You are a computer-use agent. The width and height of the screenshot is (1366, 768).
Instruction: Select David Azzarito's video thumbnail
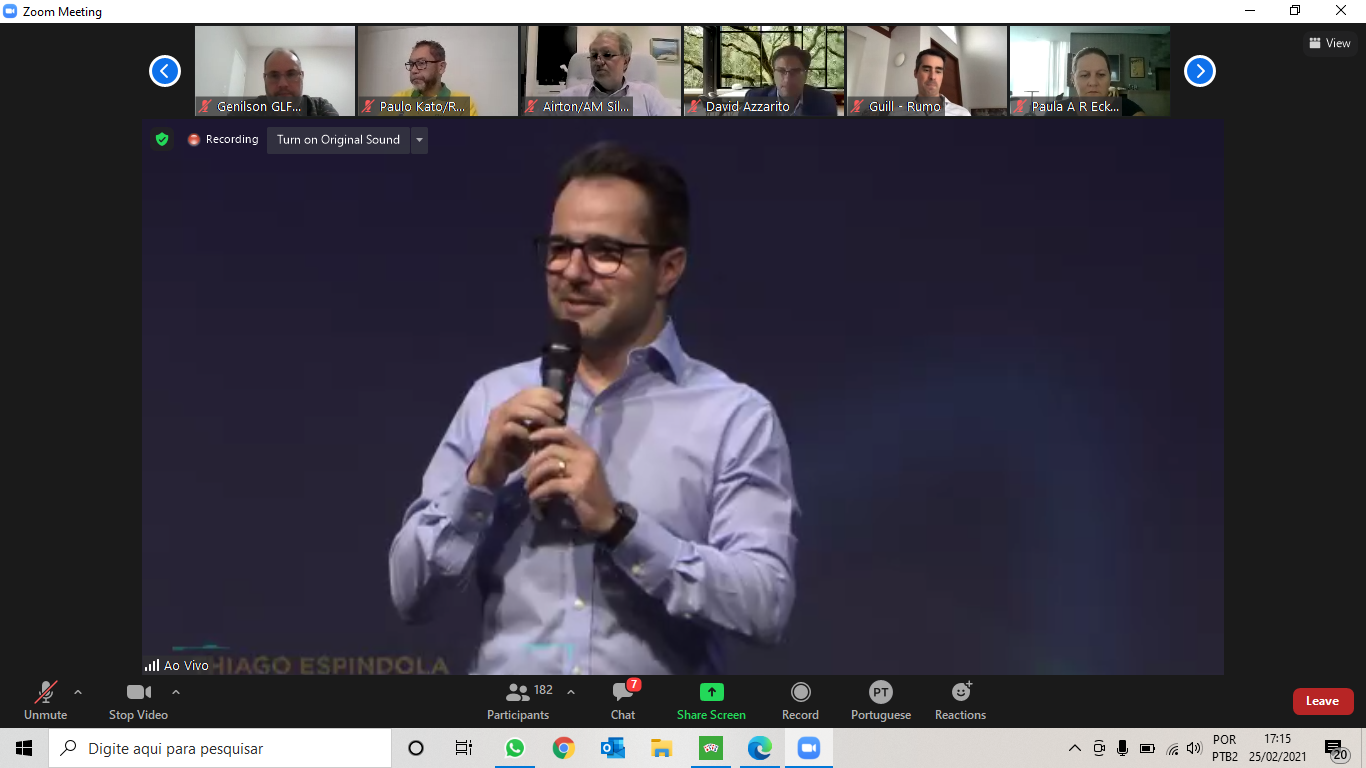coord(764,71)
